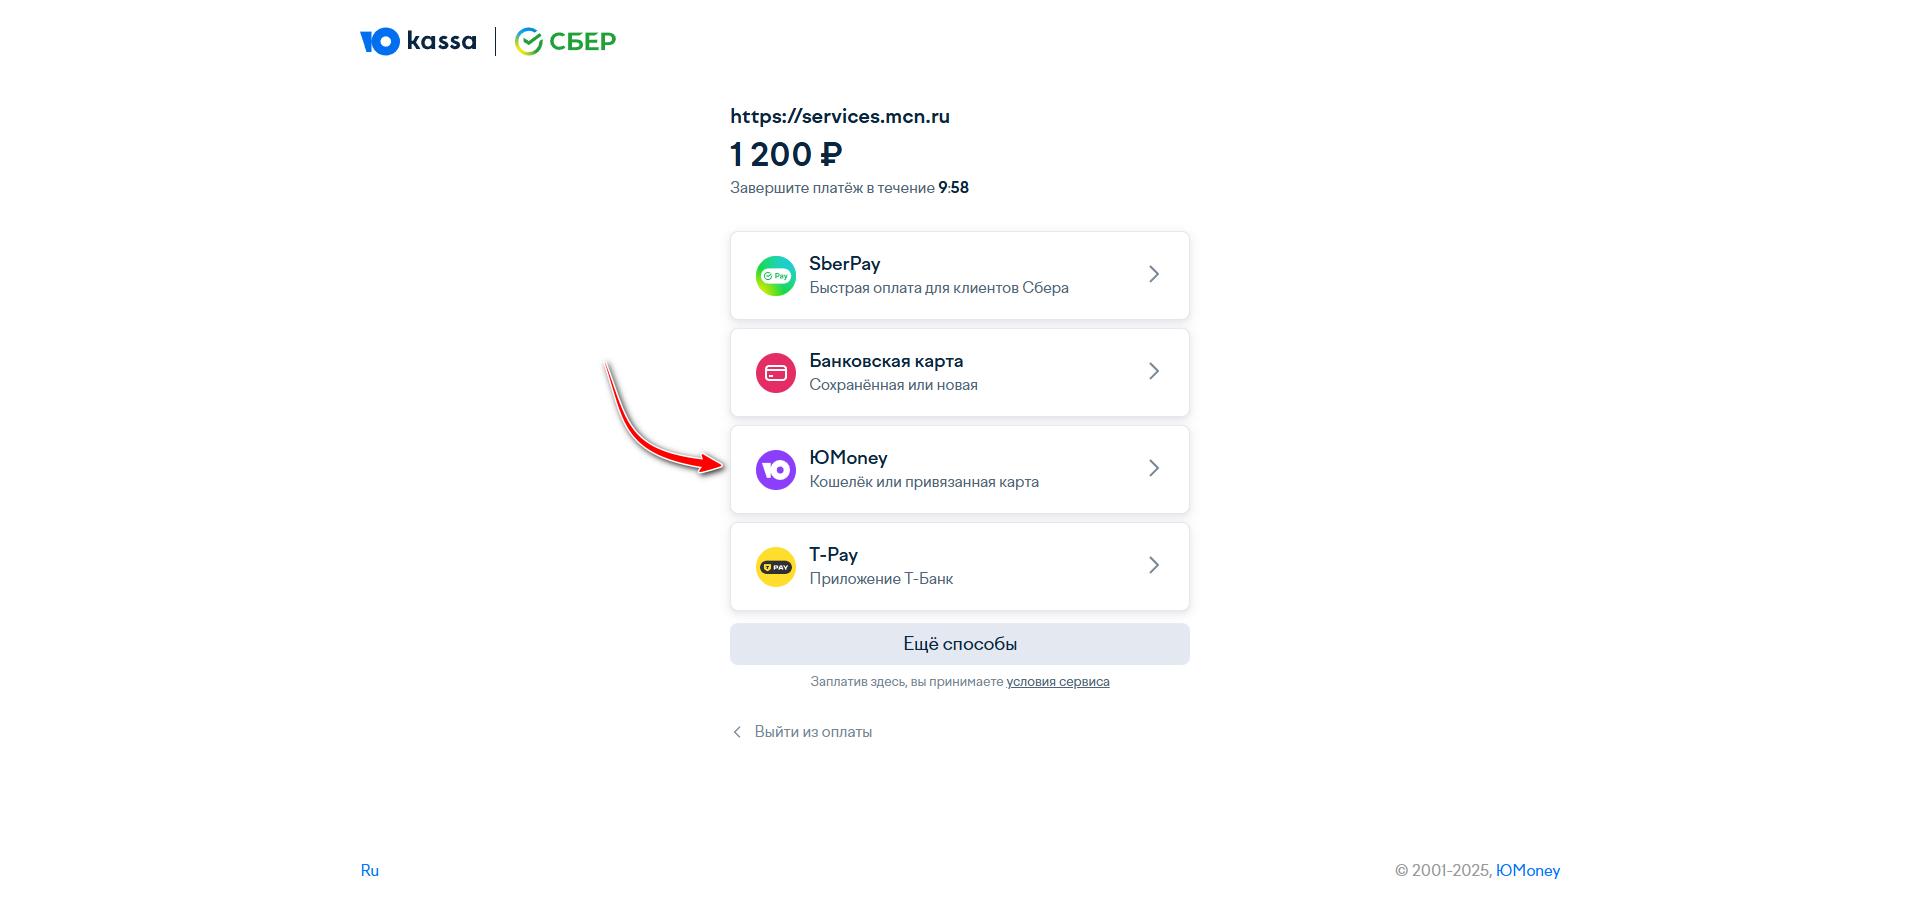This screenshot has width=1920, height=919.
Task: Choose Банковская карта payment method
Action: (x=886, y=361)
